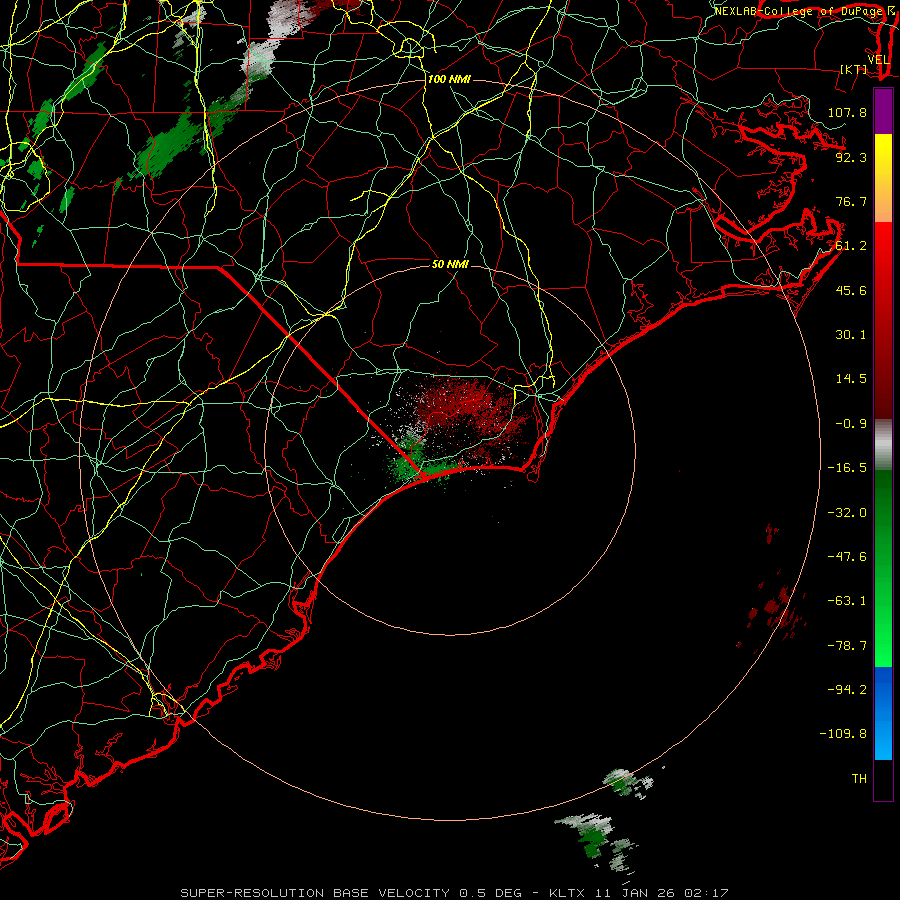Click the -94.2 velocity scale value
This screenshot has height=900, width=900.
[847, 690]
